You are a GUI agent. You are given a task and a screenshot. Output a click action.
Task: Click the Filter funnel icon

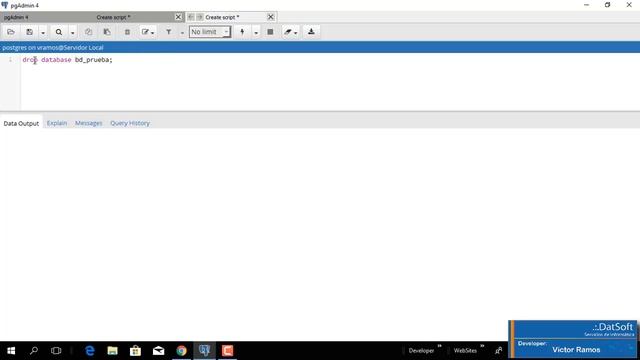pyautogui.click(x=169, y=32)
